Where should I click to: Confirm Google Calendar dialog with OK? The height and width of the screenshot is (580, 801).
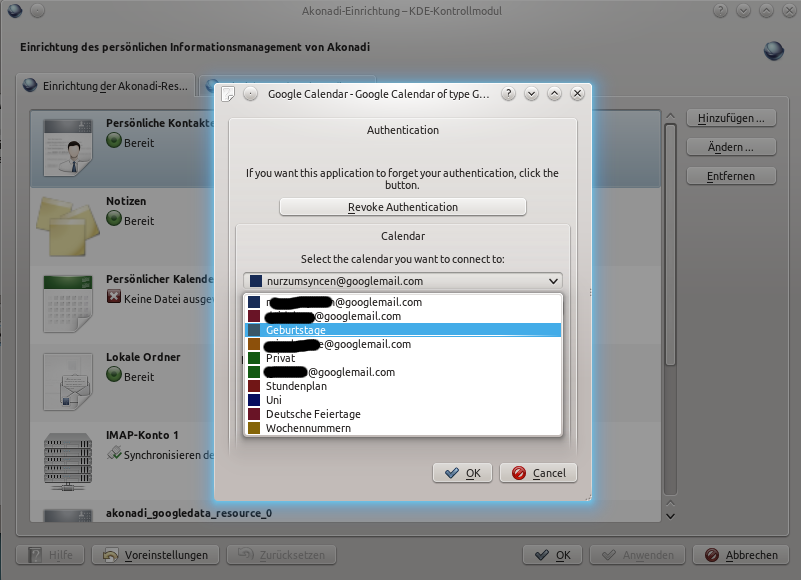[x=462, y=473]
